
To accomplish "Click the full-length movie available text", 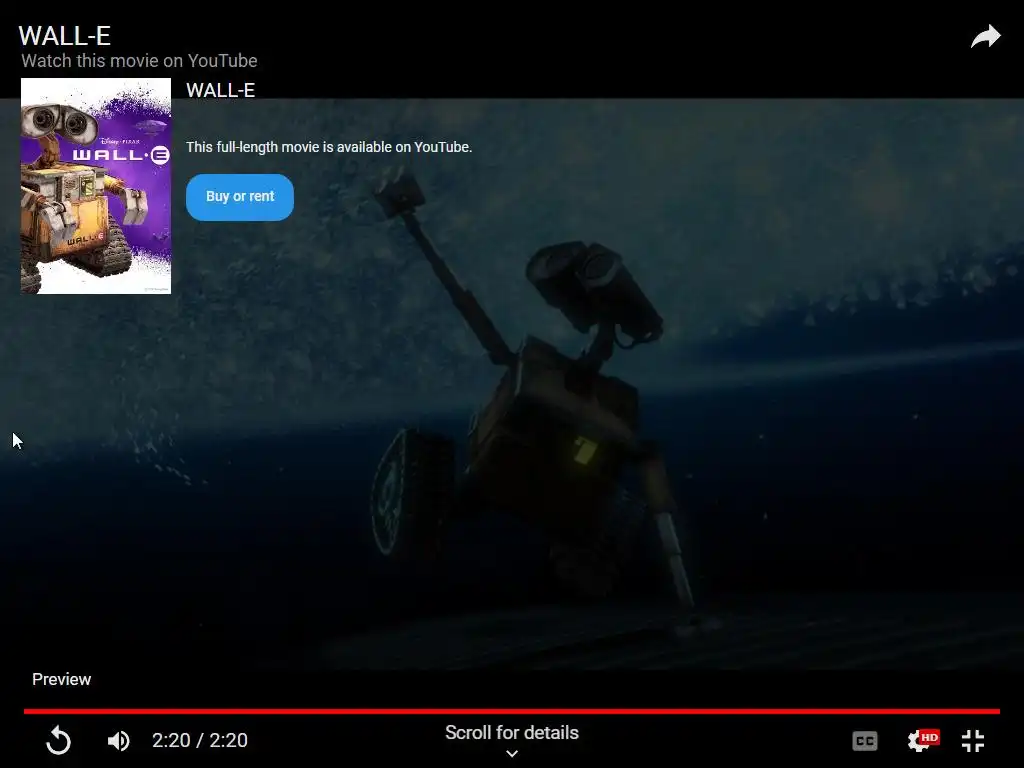I will pos(329,147).
